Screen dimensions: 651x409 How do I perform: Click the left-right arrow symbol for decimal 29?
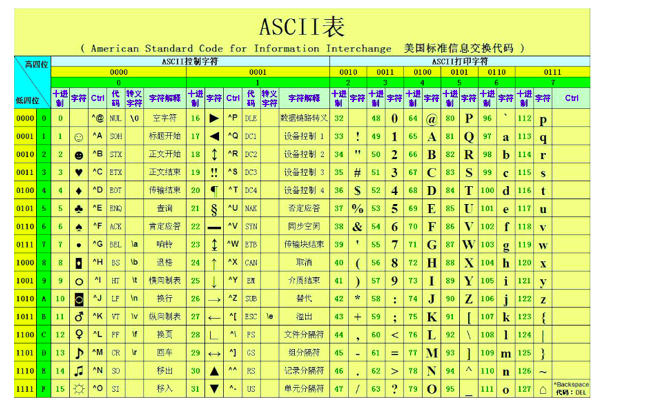click(214, 354)
